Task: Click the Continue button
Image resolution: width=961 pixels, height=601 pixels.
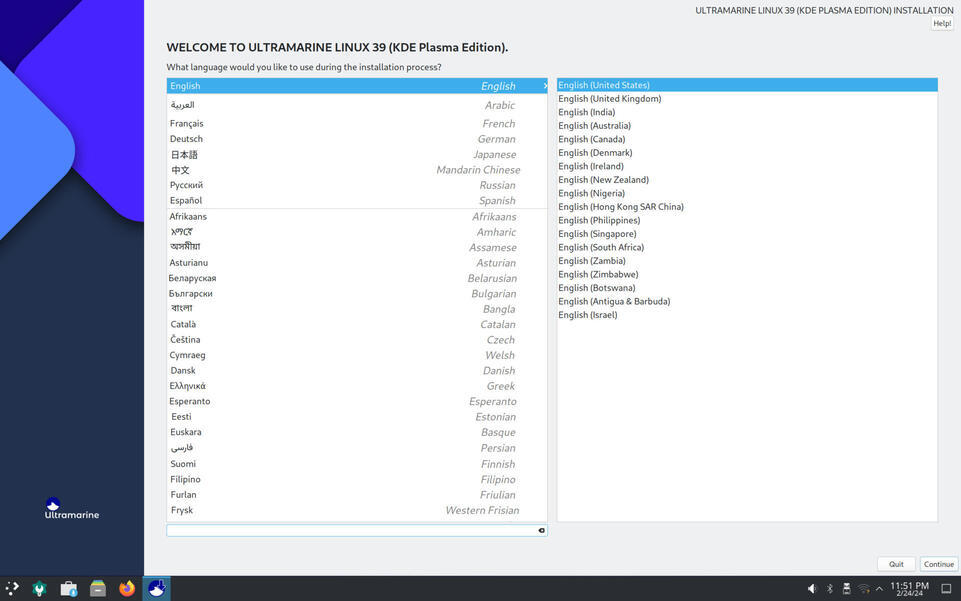Action: [x=938, y=564]
